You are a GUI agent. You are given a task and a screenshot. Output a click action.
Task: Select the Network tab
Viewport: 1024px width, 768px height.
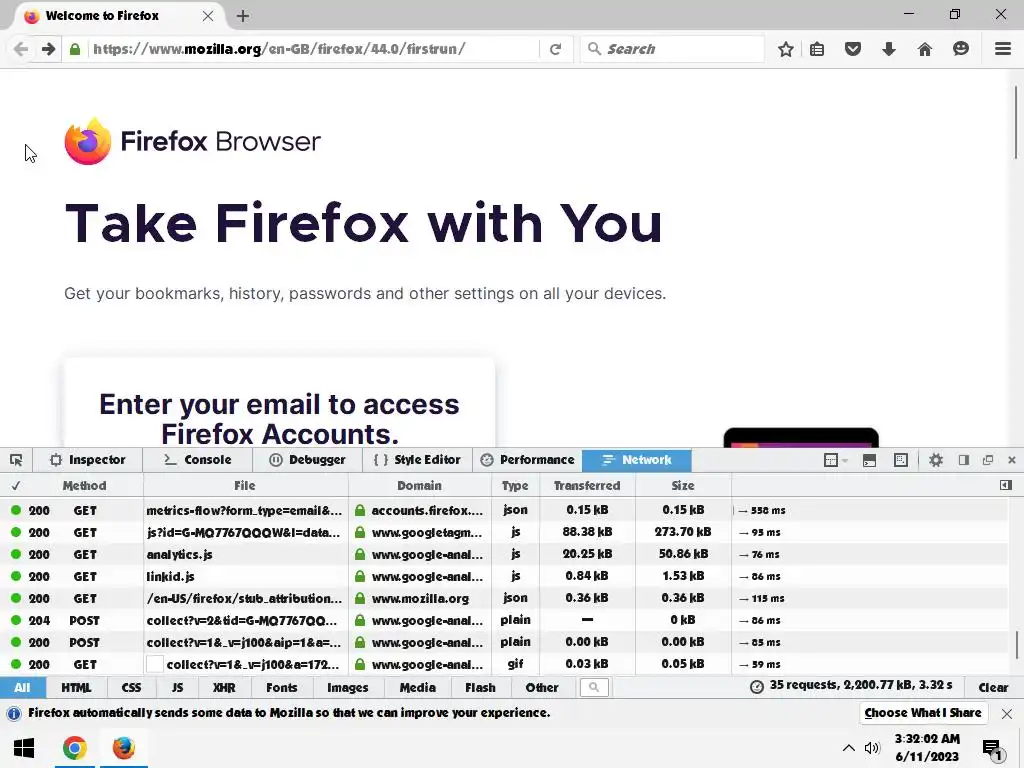click(637, 460)
